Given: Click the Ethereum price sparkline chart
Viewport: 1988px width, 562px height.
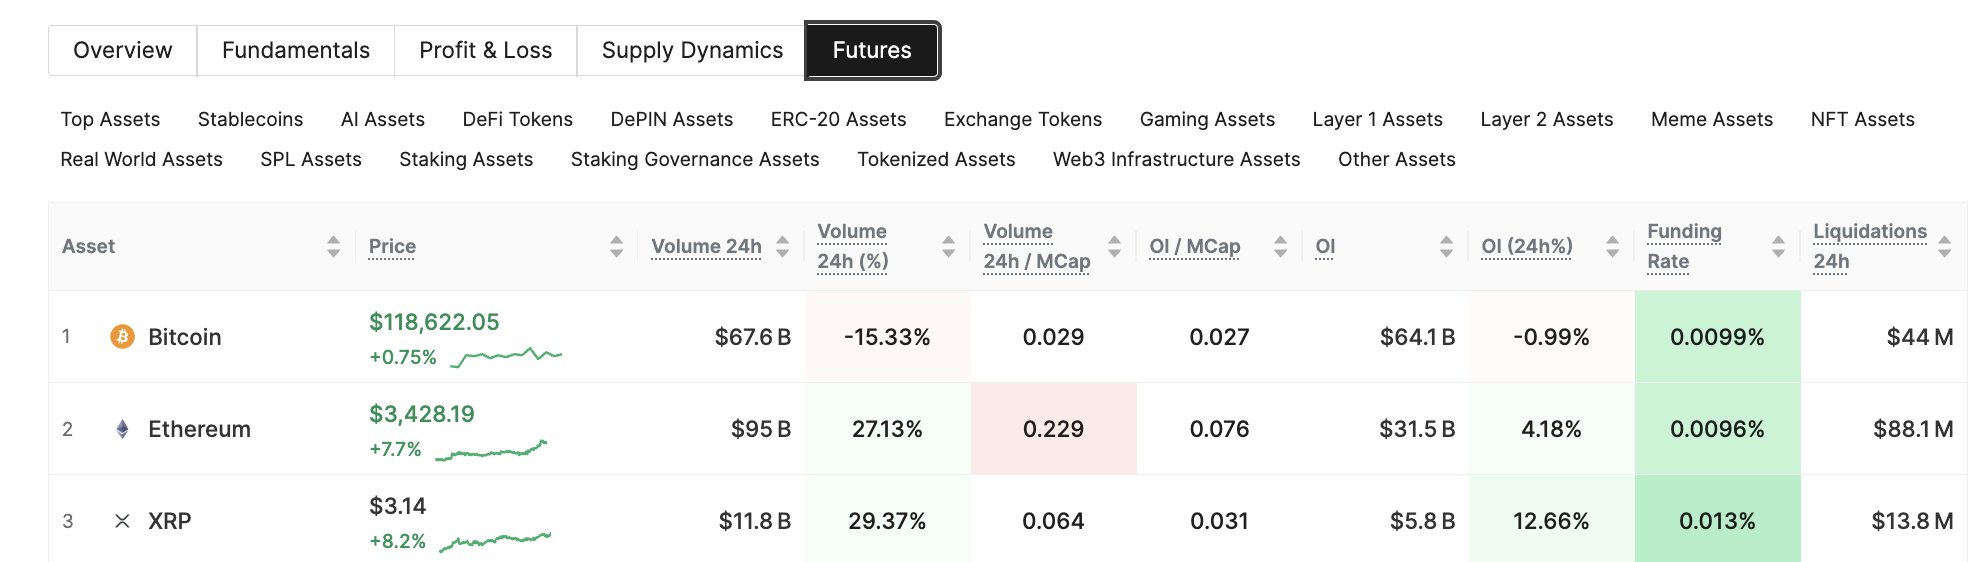Looking at the screenshot, I should tap(491, 450).
